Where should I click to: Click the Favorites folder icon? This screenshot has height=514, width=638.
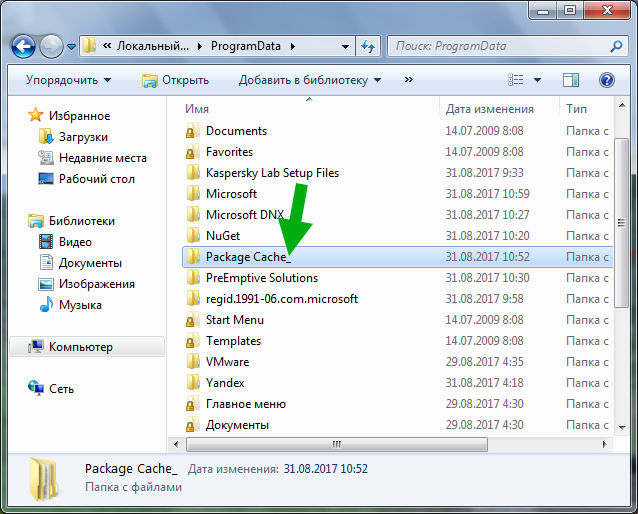coord(193,152)
